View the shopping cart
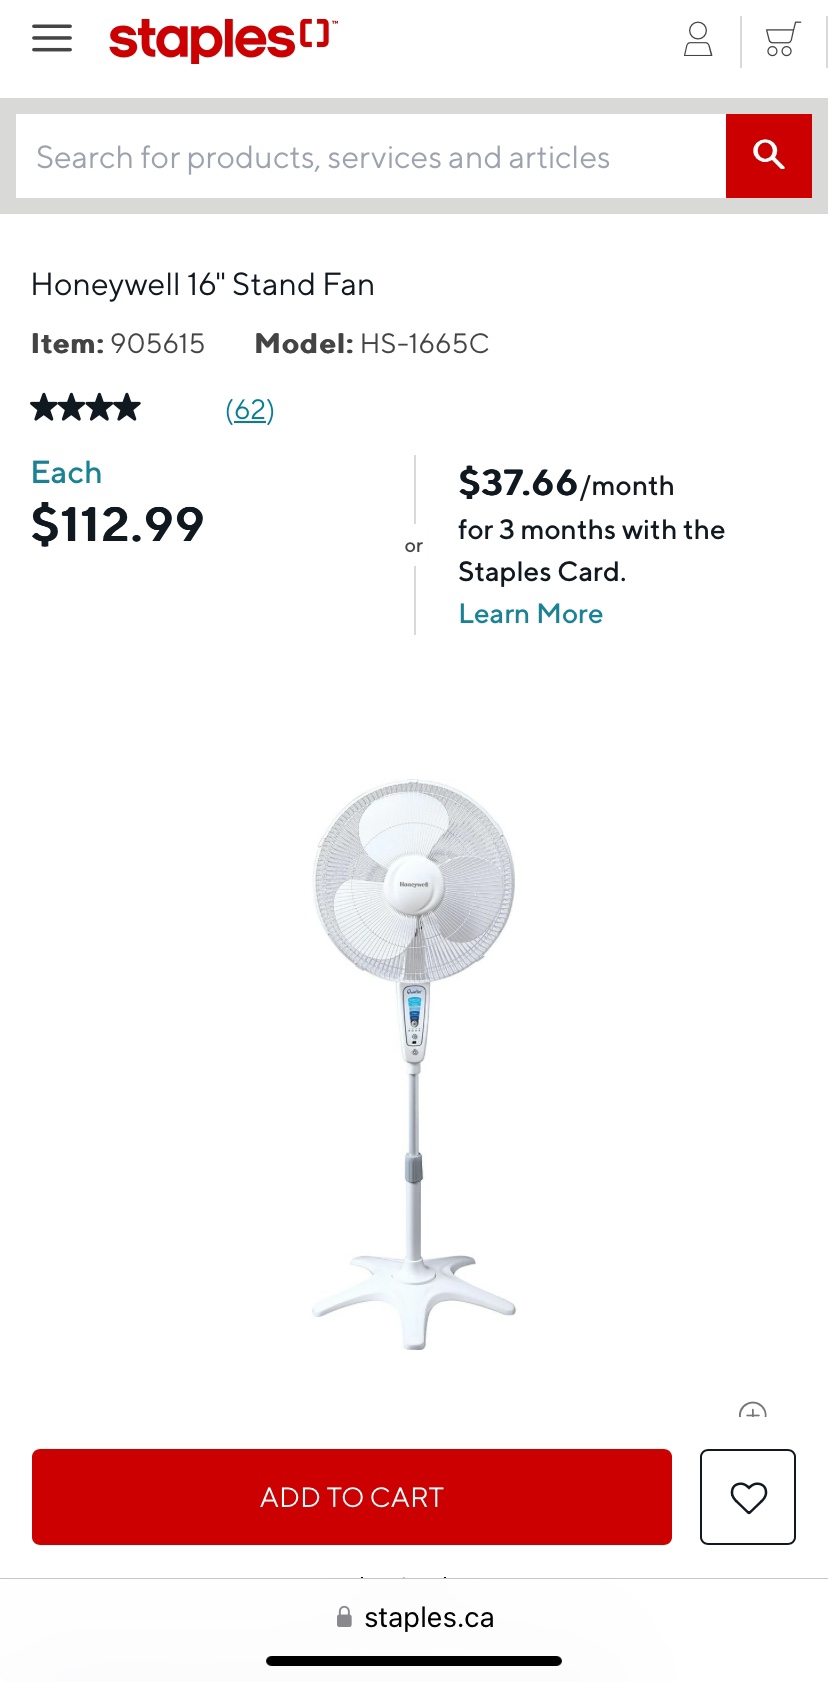Screen dimensions: 828x1682 (782, 40)
